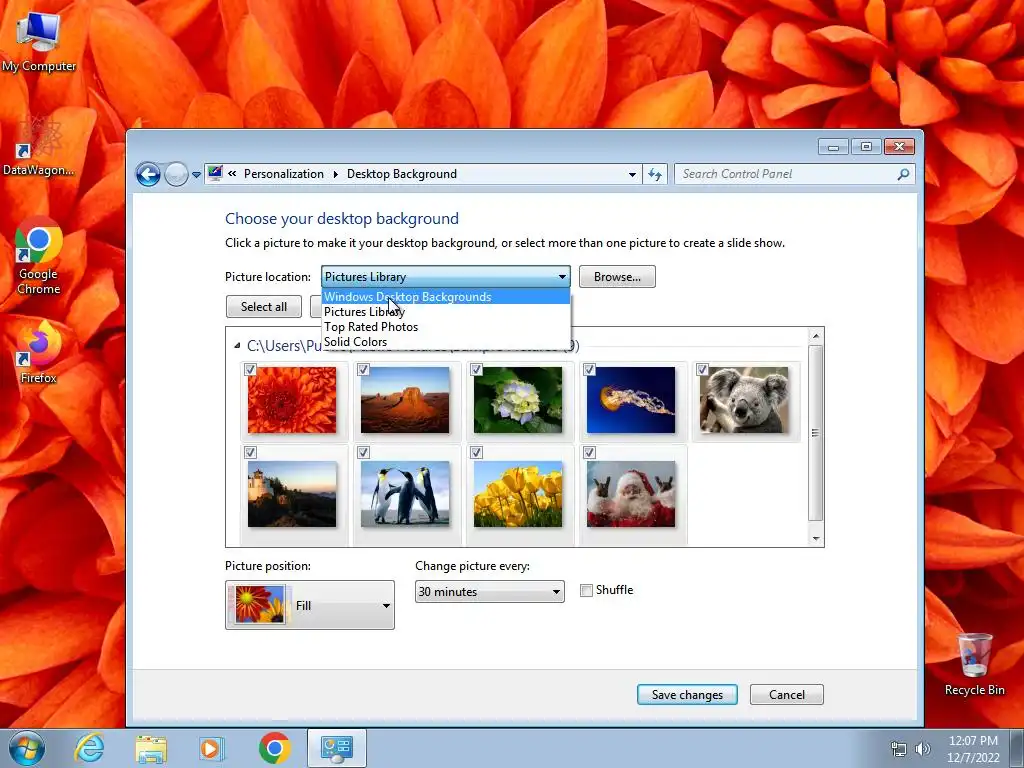This screenshot has width=1024, height=768.
Task: Click the Browse... button
Action: coord(617,277)
